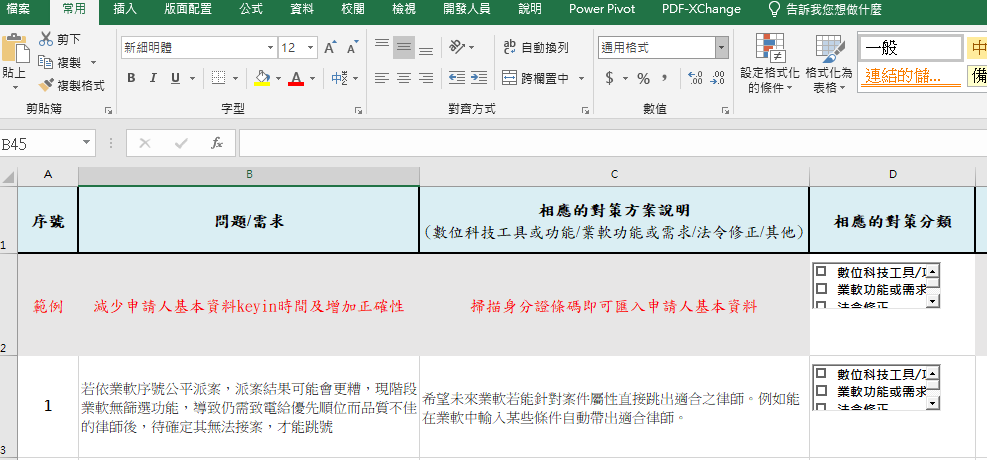987x460 pixels.
Task: Switch to 公式 Formulas tab
Action: (251, 9)
